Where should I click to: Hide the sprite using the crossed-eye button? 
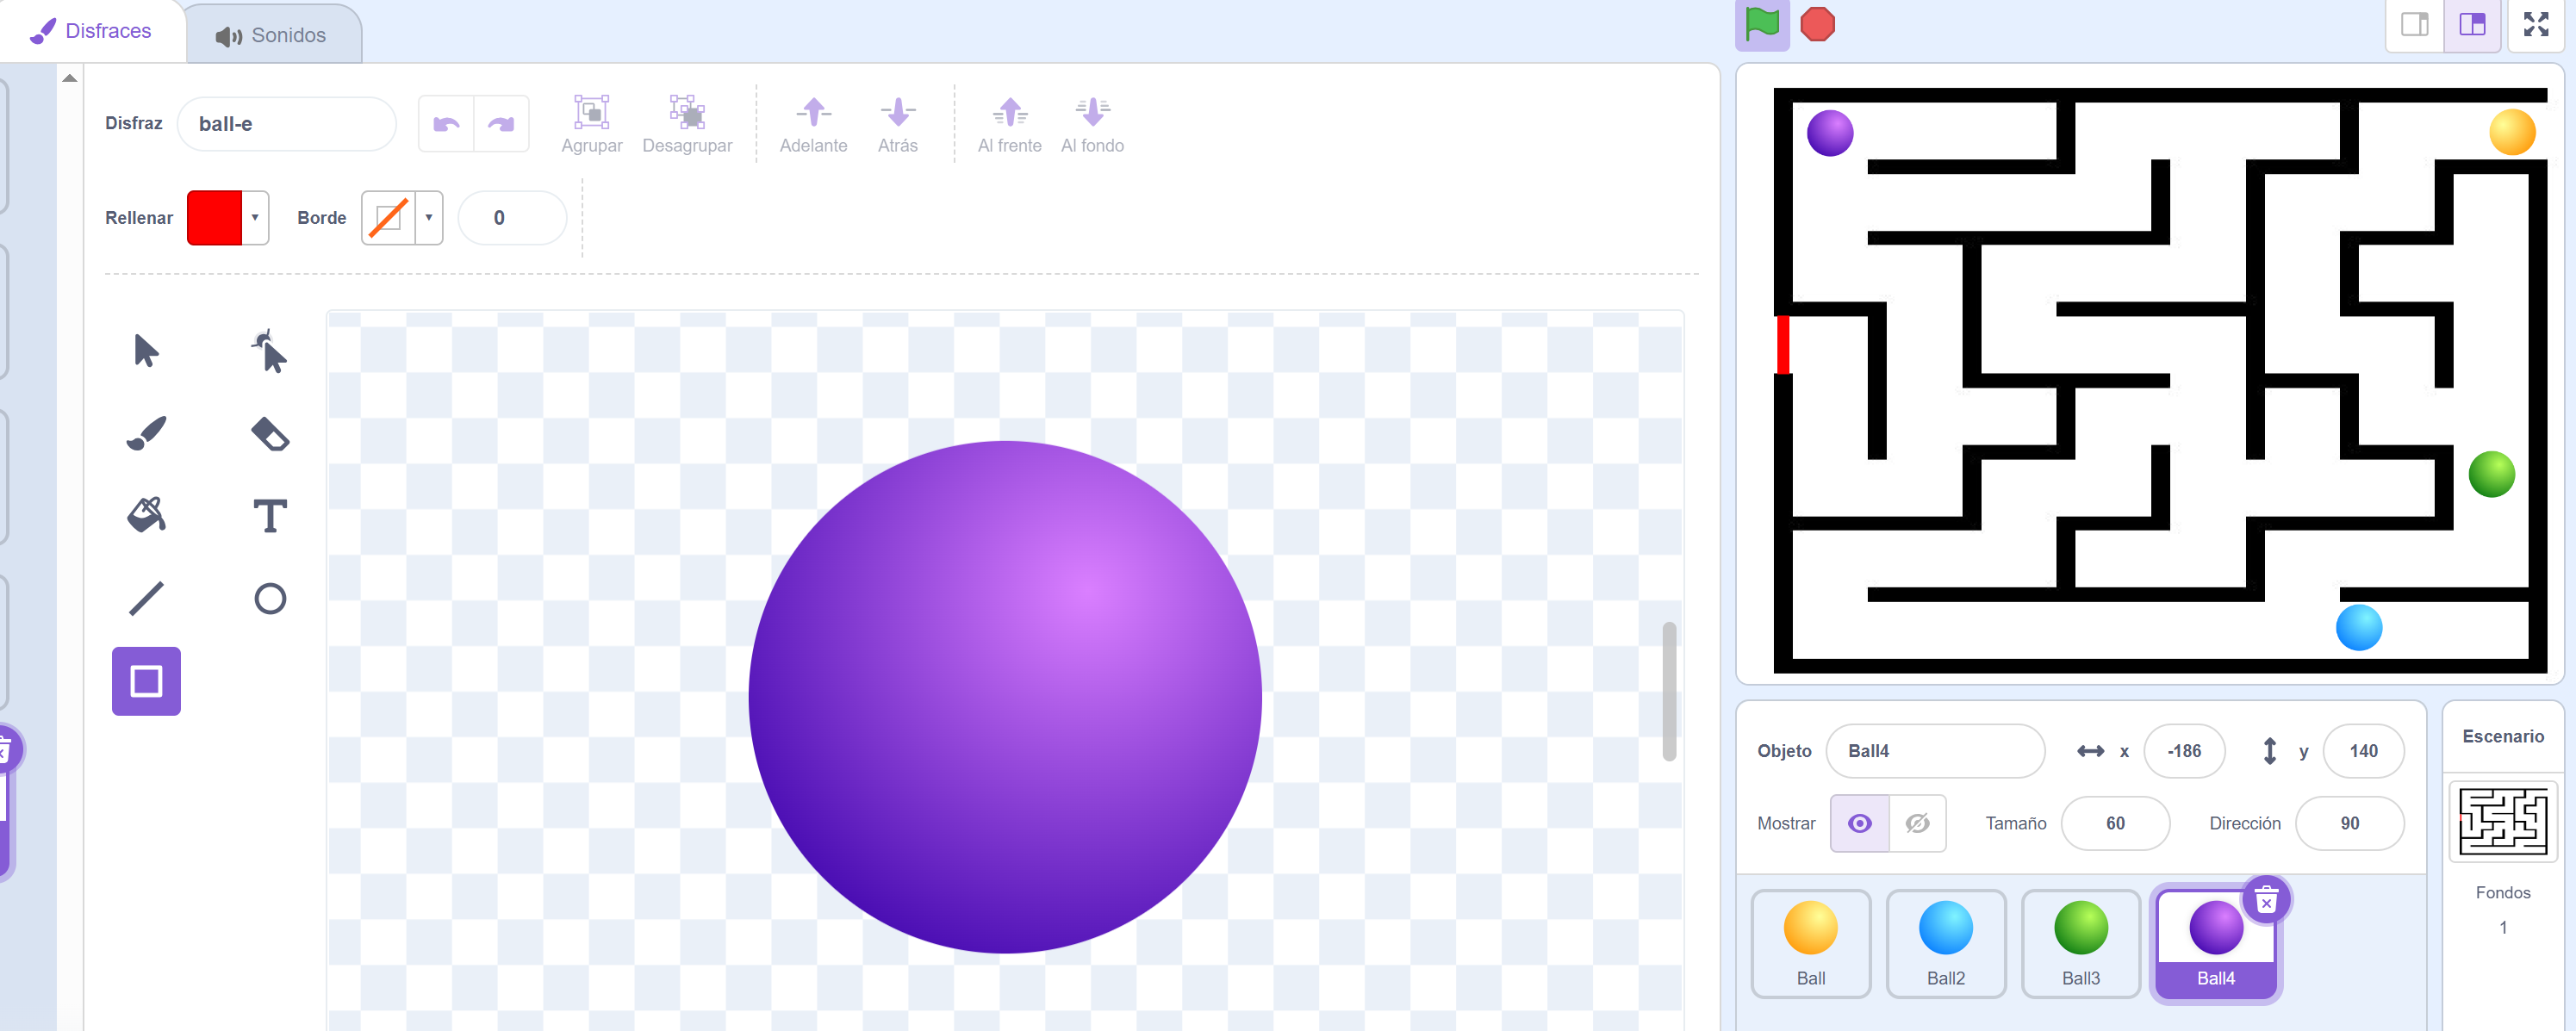1917,823
